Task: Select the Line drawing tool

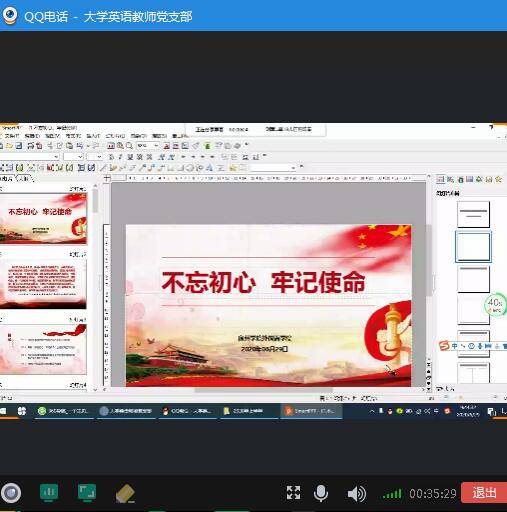Action: (104, 168)
